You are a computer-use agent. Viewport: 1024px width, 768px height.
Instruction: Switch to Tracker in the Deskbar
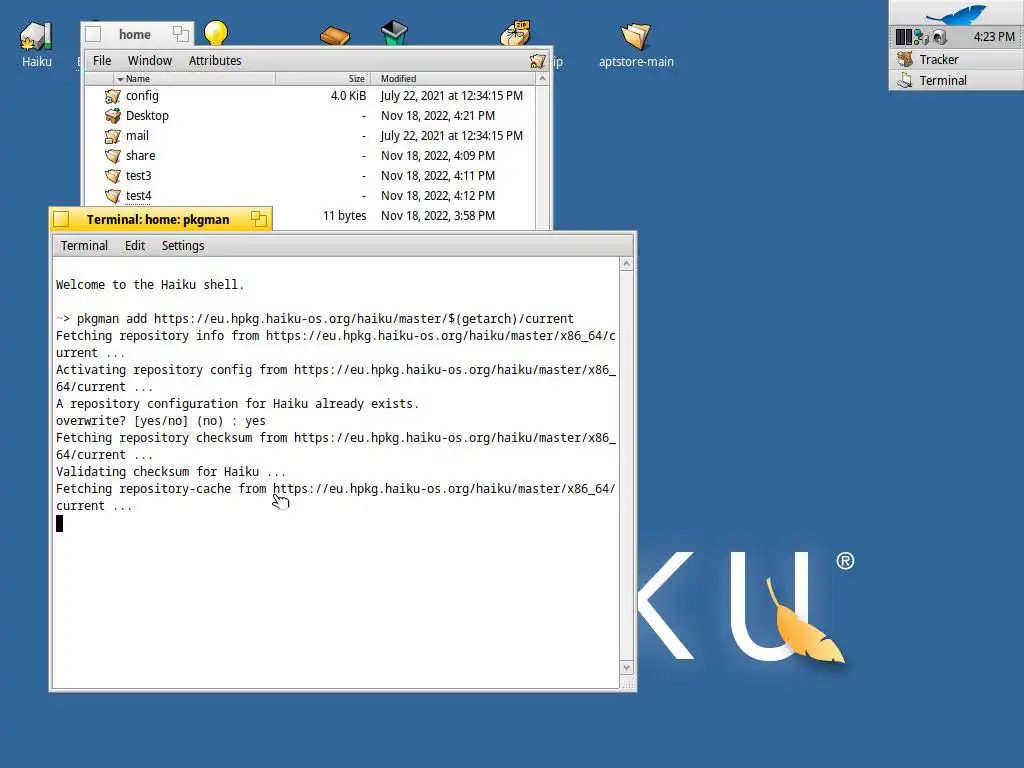956,59
